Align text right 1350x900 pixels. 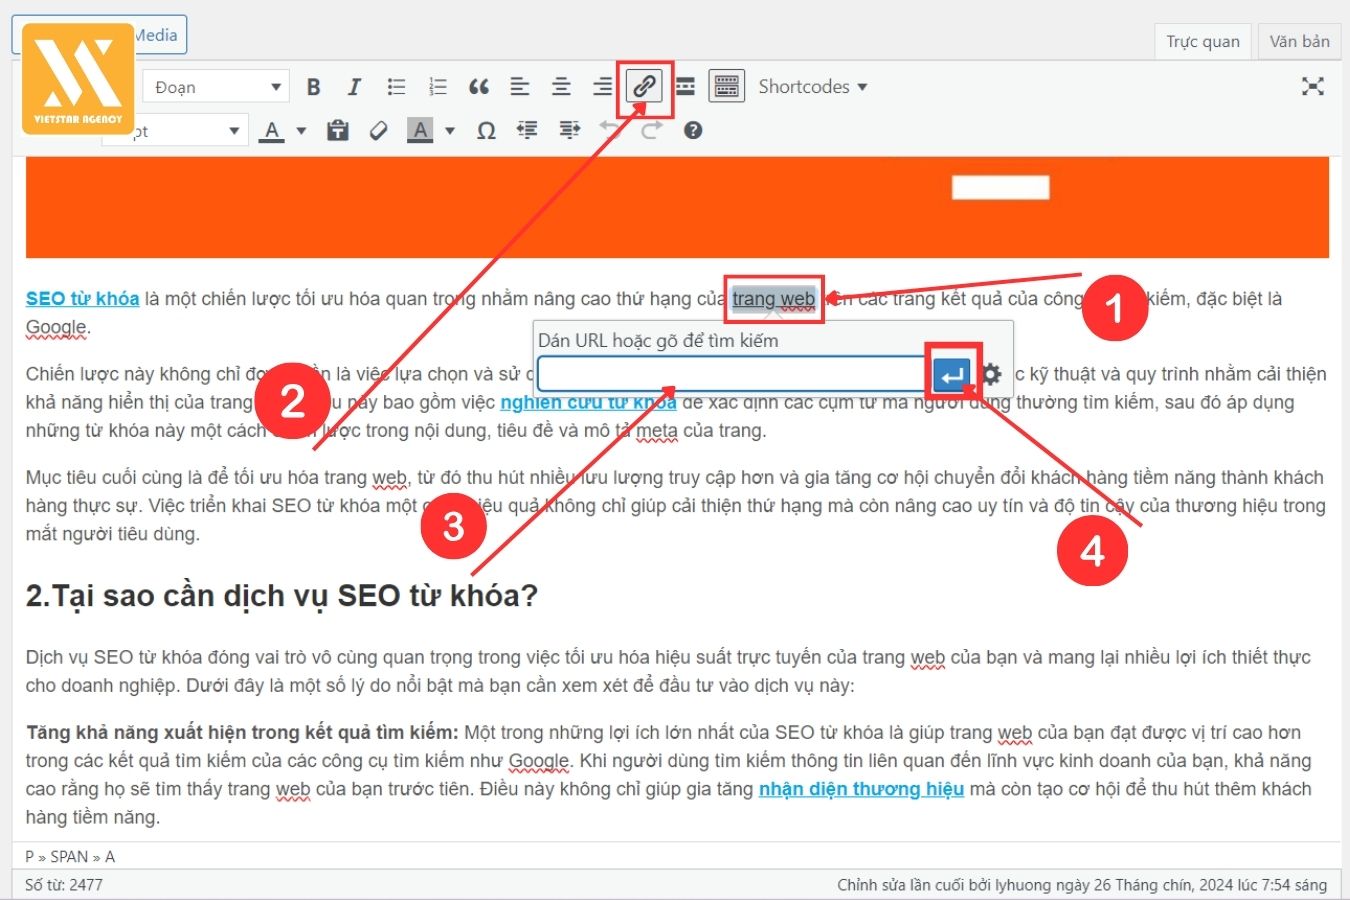[602, 87]
